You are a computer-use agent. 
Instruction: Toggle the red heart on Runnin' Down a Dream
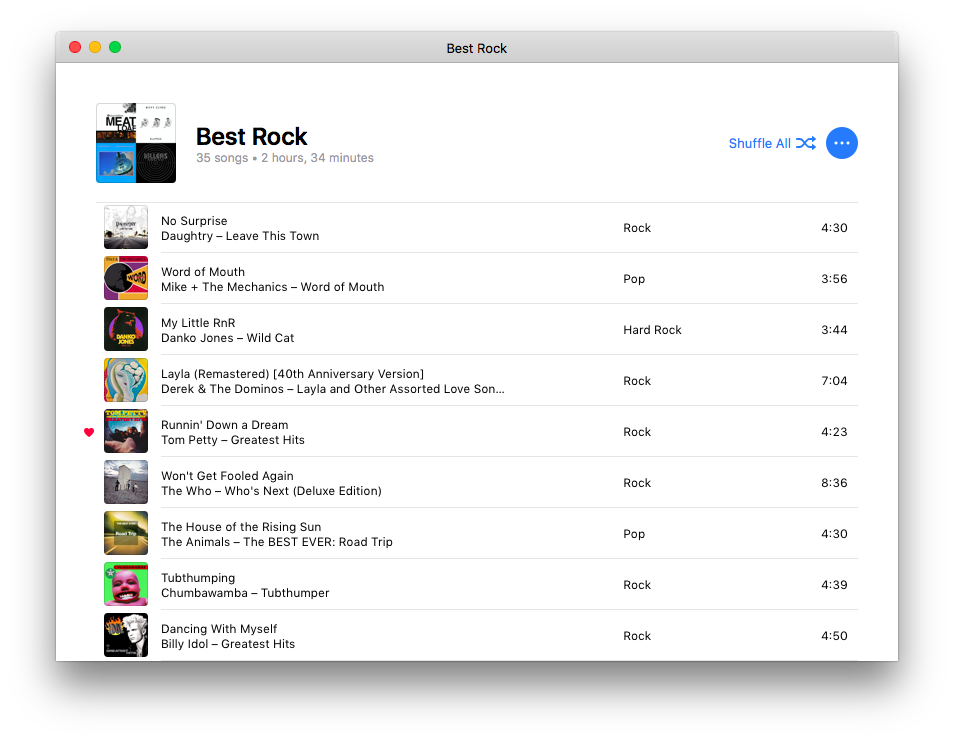coord(89,432)
